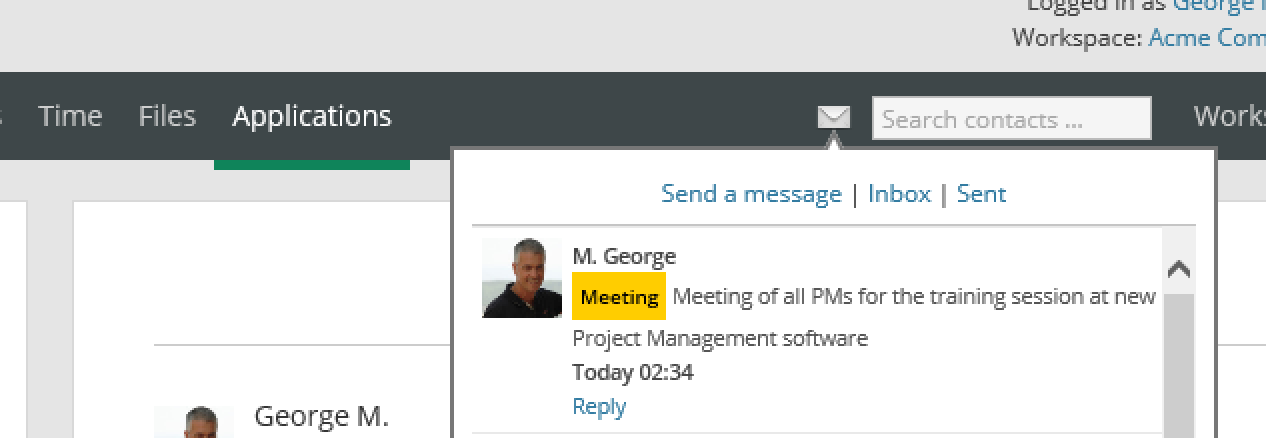Open the Workspace menu in navigation bar

[x=1230, y=116]
